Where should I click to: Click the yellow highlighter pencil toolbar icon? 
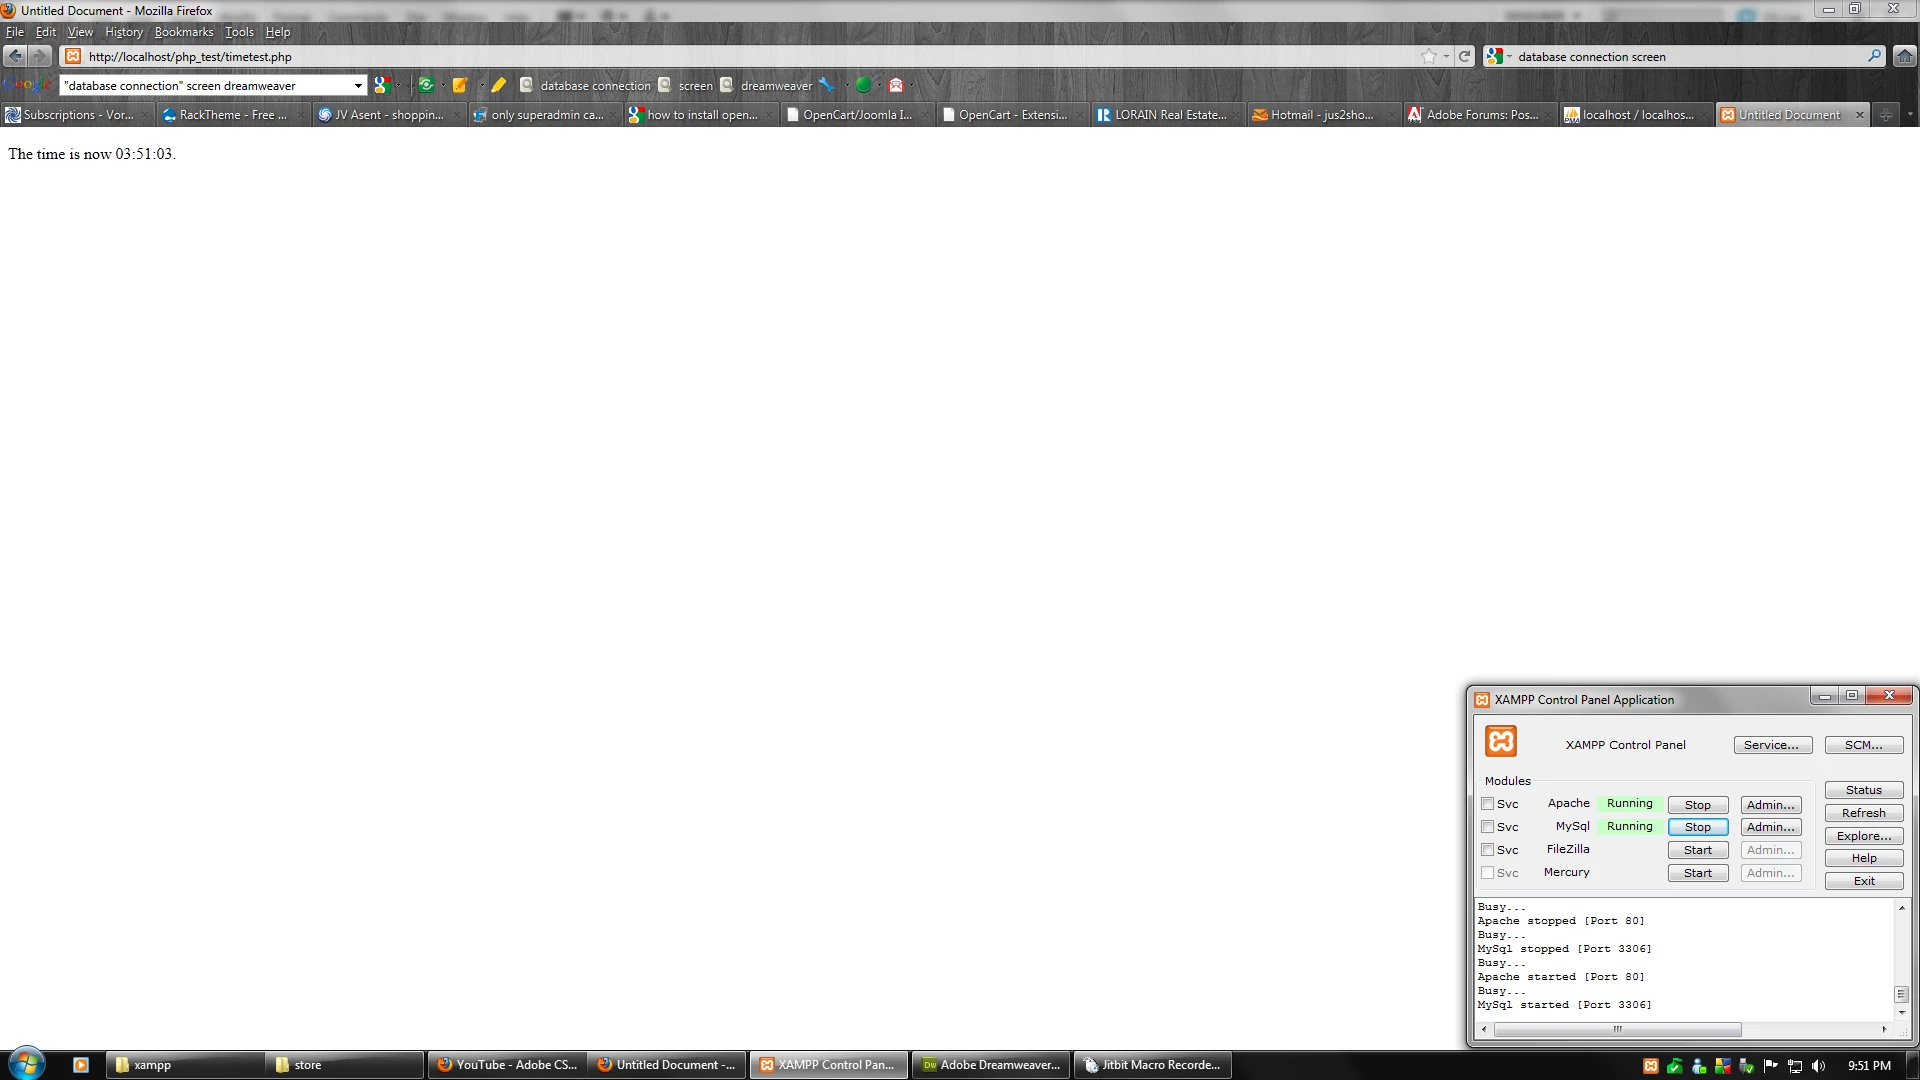(x=498, y=85)
